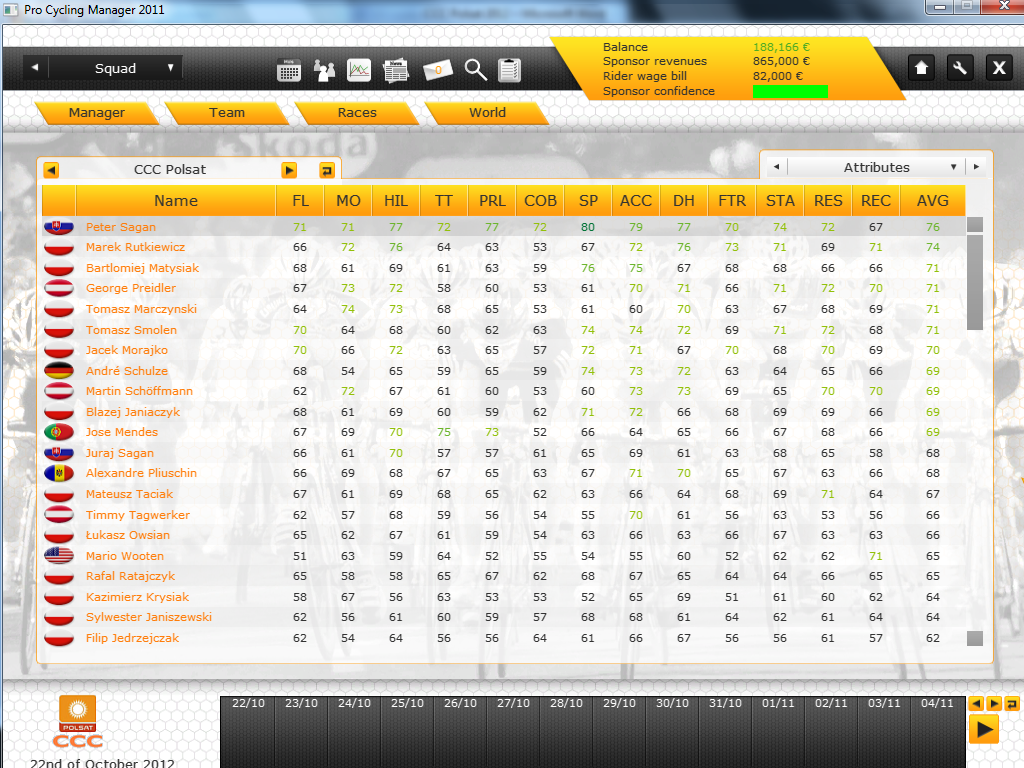The width and height of the screenshot is (1024, 768).
Task: Open rider Filip Jedrzejczak
Action: pyautogui.click(x=132, y=638)
